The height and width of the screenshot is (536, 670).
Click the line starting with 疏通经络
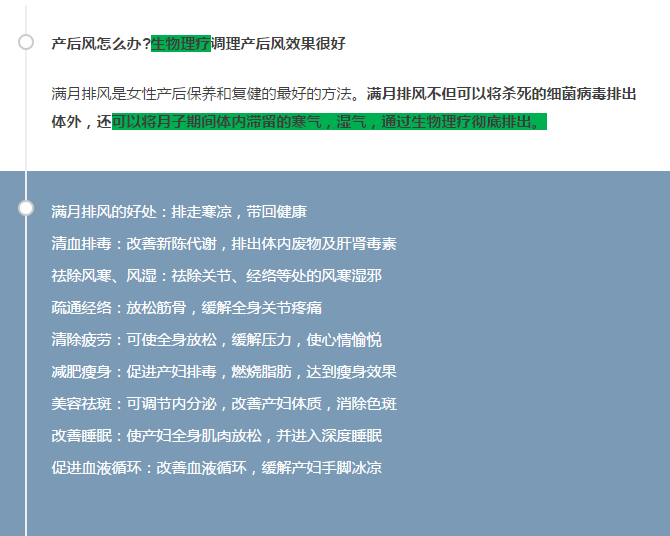(187, 308)
